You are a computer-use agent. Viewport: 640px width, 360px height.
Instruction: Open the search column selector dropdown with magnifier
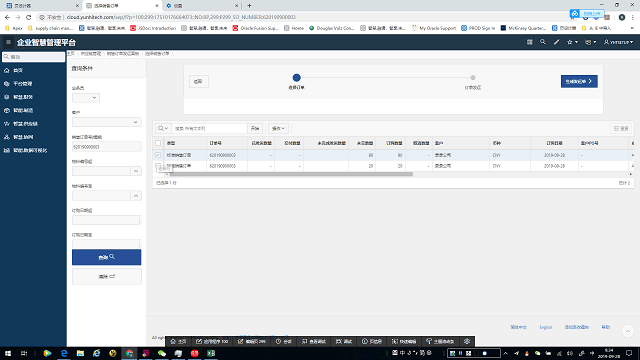coord(163,128)
